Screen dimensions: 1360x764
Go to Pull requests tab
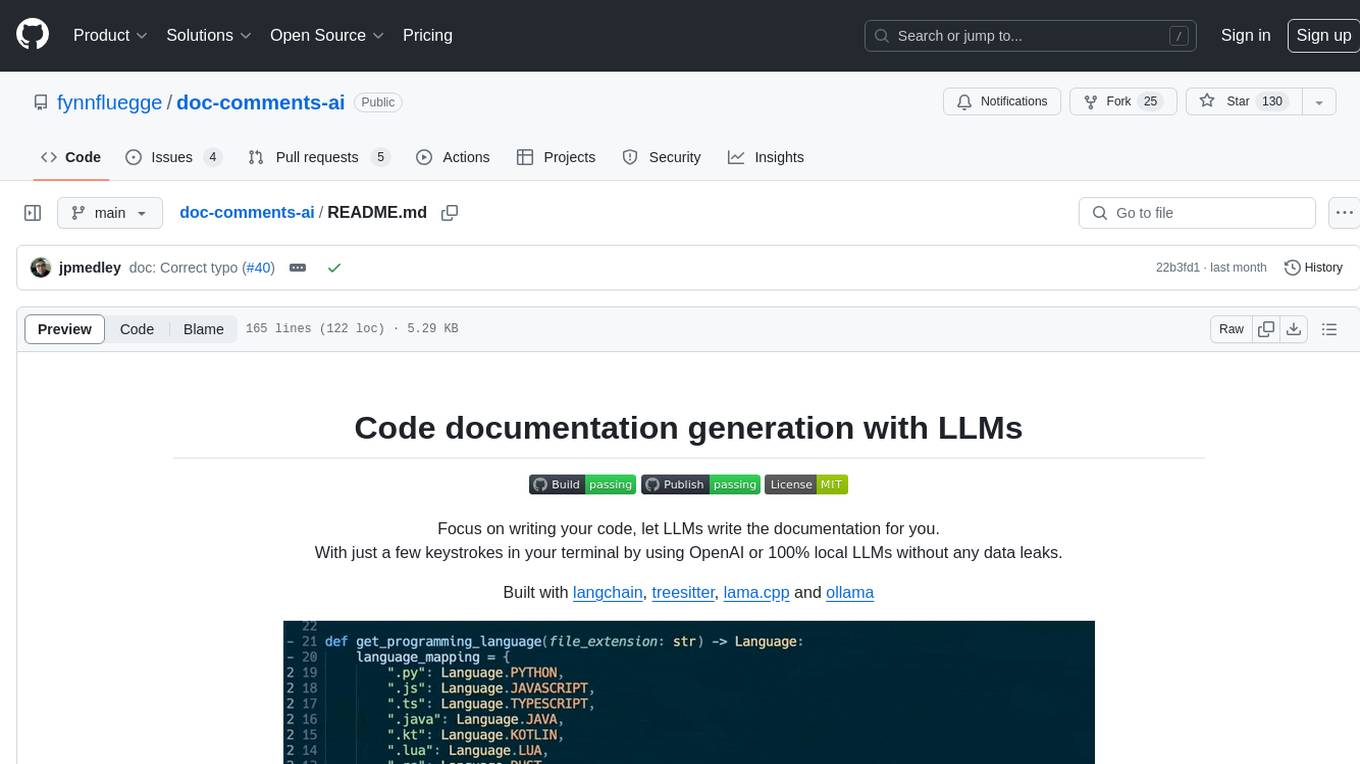pyautogui.click(x=317, y=157)
